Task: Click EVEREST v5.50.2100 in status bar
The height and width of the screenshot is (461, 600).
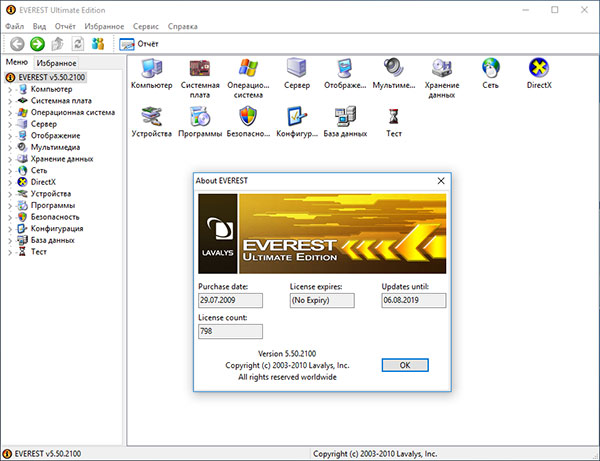Action: tap(47, 454)
